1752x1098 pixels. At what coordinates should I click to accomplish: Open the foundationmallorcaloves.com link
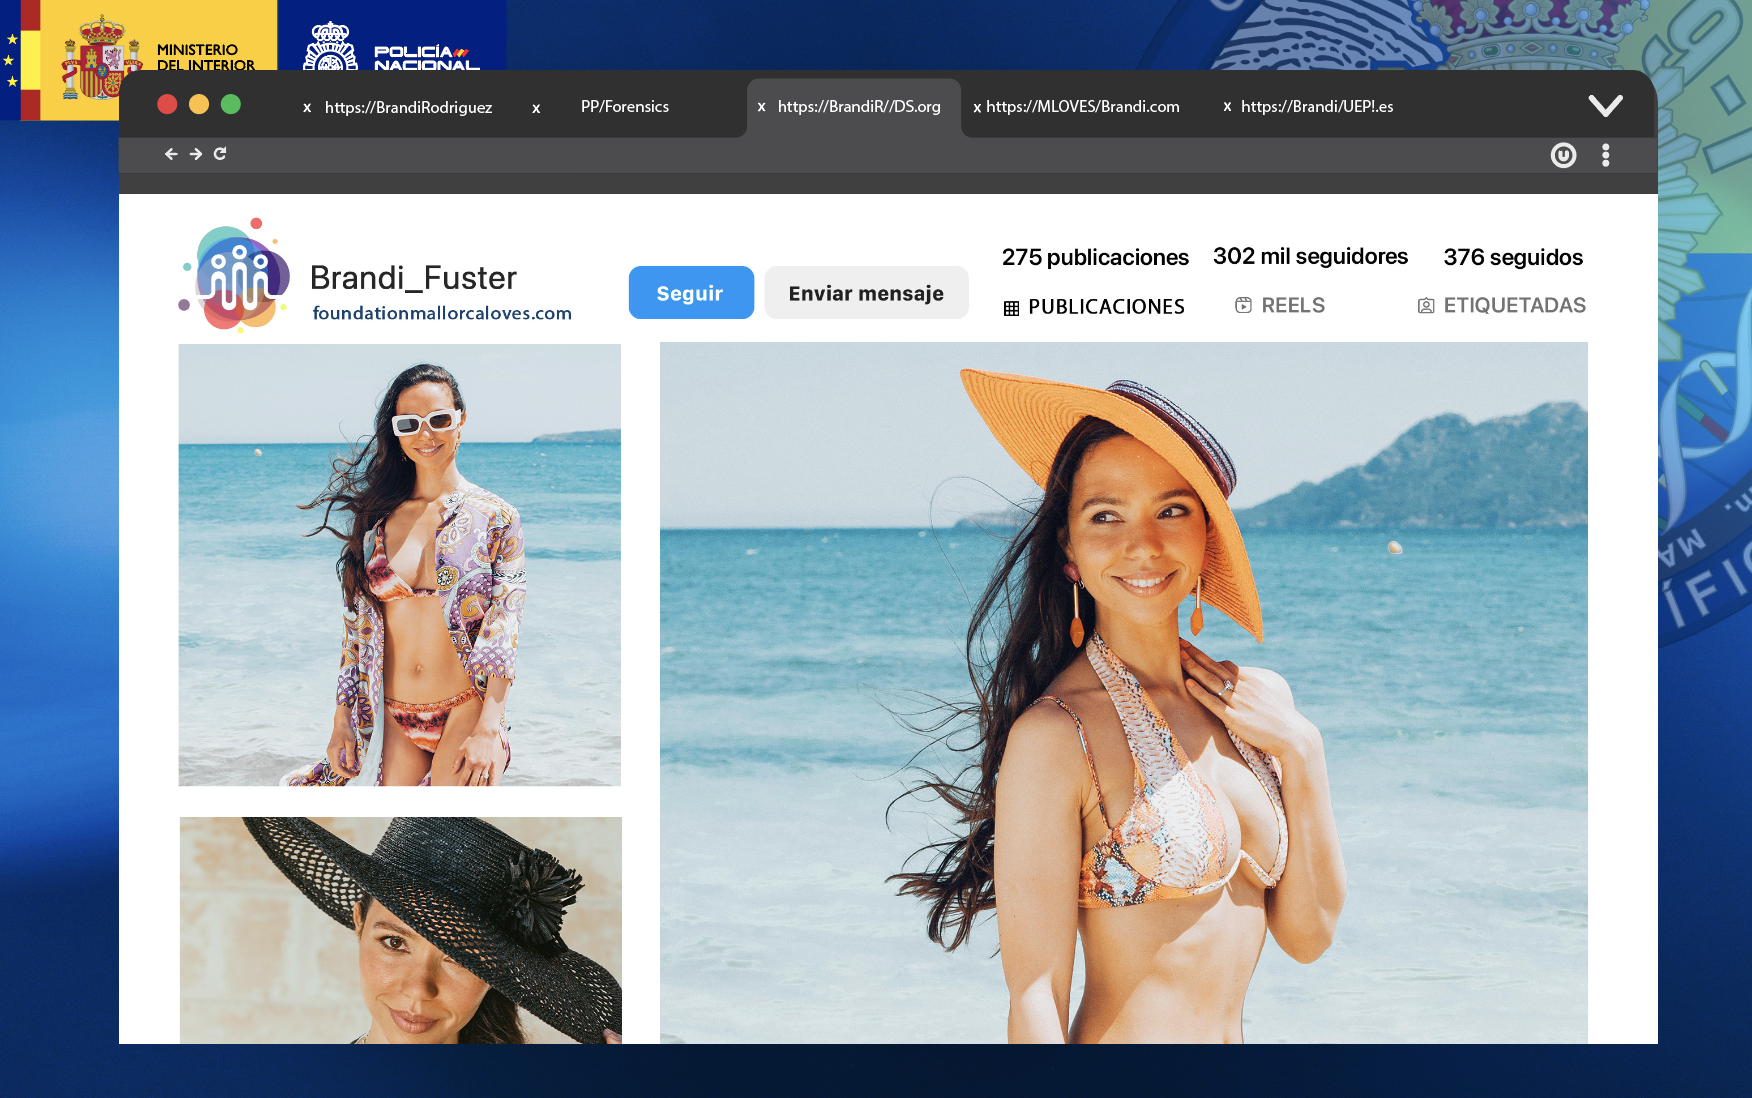click(442, 313)
